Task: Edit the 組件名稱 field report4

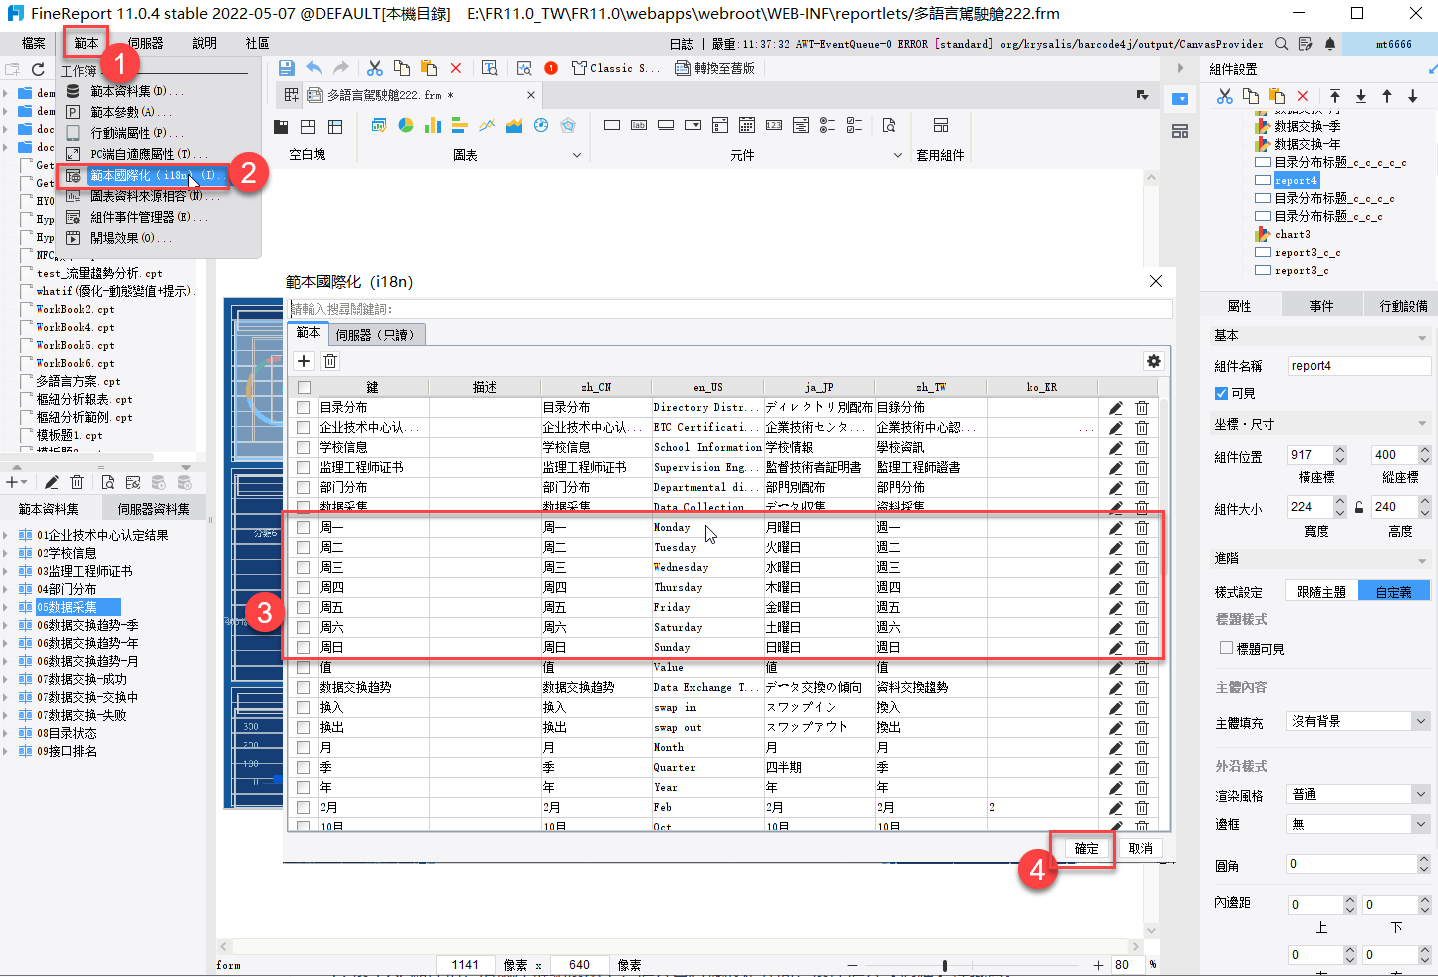Action: [1359, 366]
